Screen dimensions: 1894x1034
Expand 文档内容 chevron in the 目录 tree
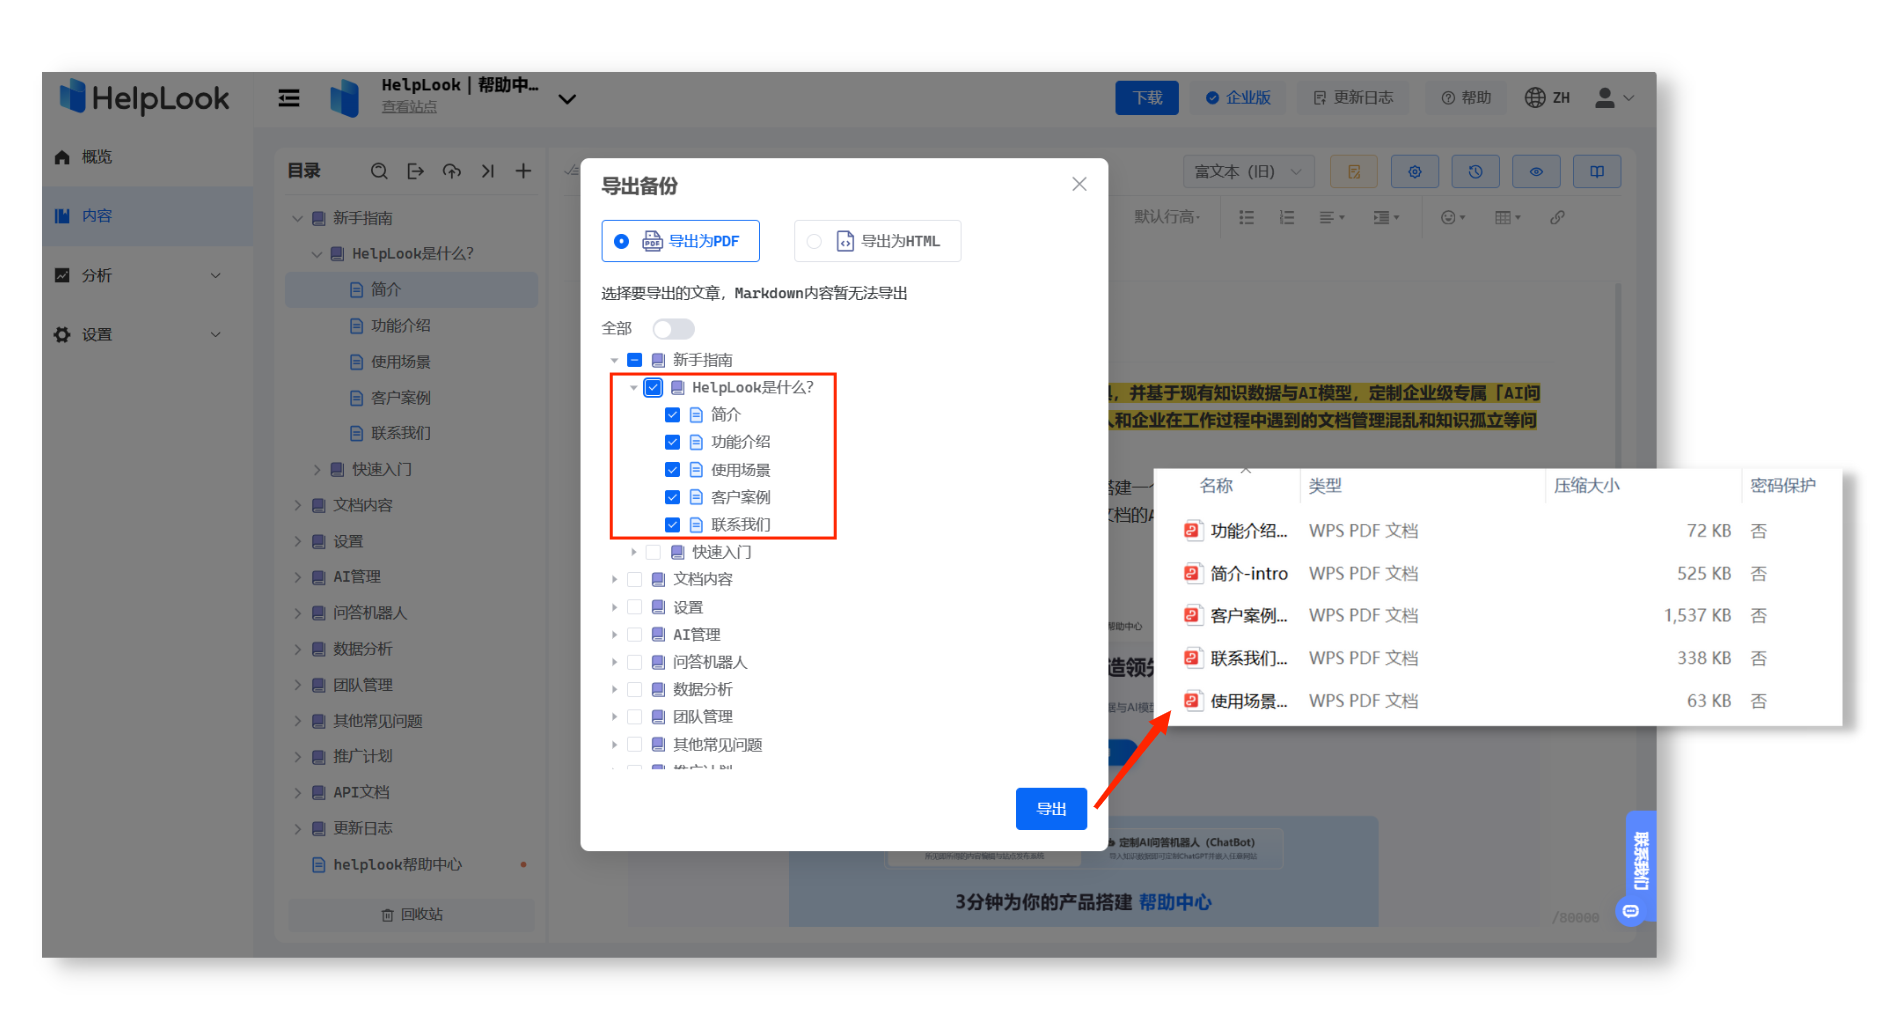pyautogui.click(x=297, y=505)
